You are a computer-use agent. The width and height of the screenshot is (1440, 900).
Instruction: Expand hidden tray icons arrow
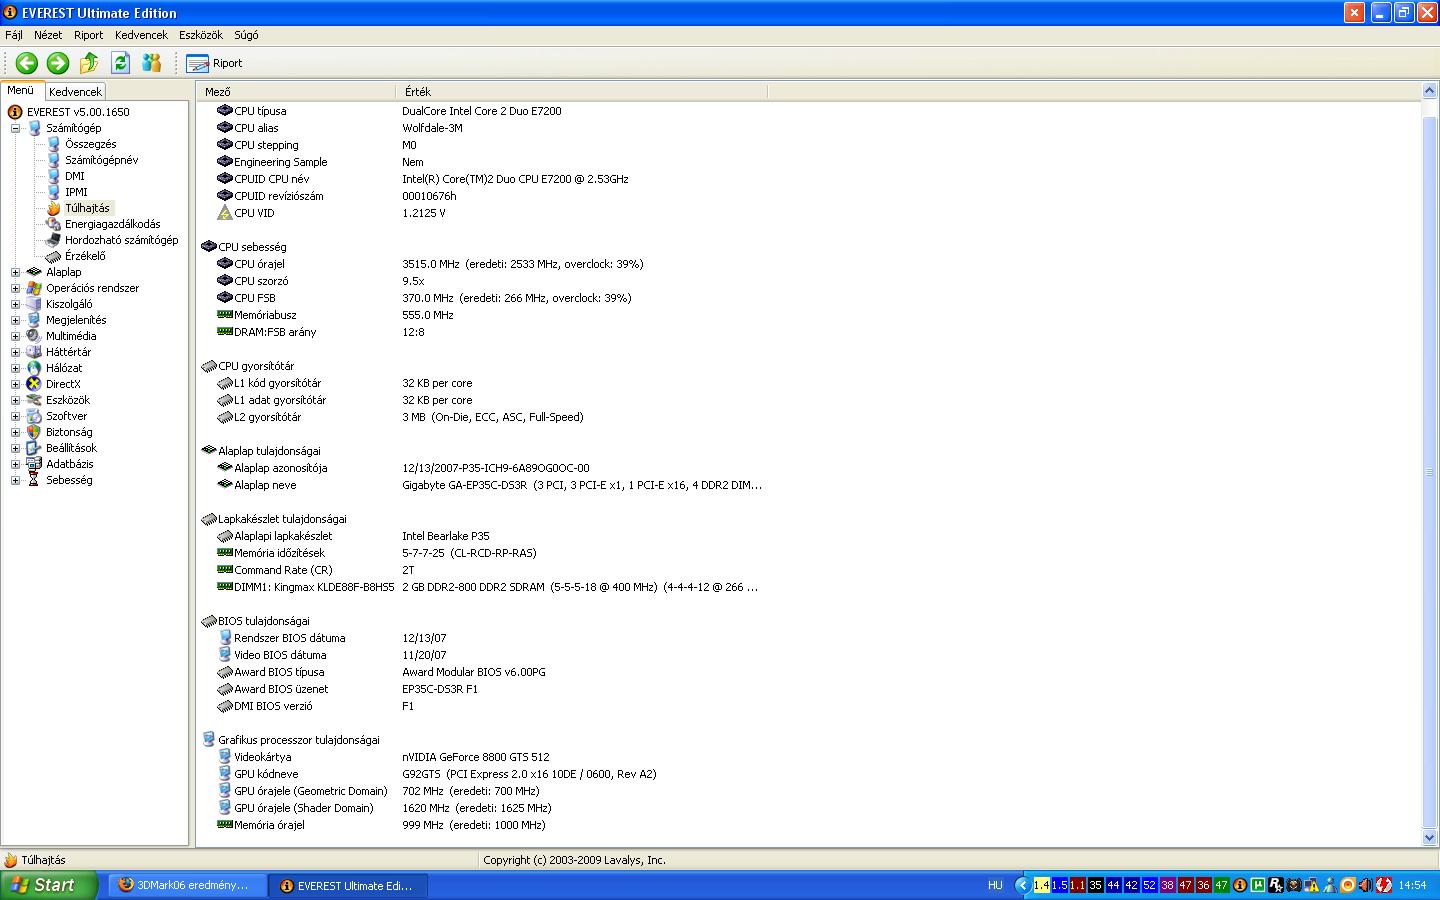1021,885
